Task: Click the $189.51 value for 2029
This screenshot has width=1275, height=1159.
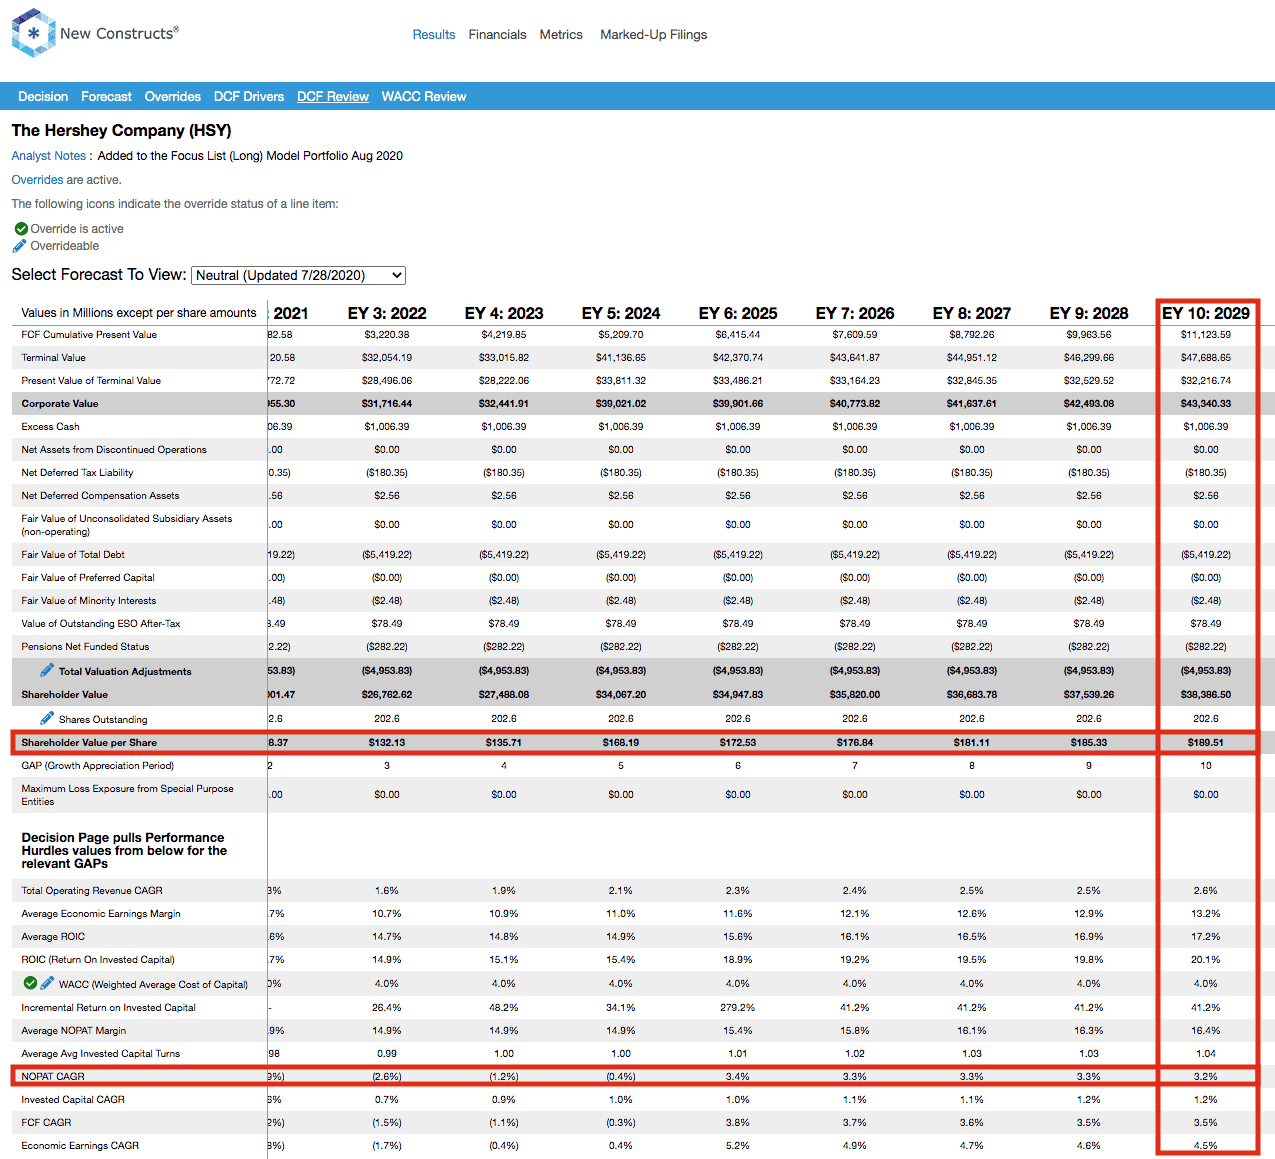Action: coord(1206,743)
